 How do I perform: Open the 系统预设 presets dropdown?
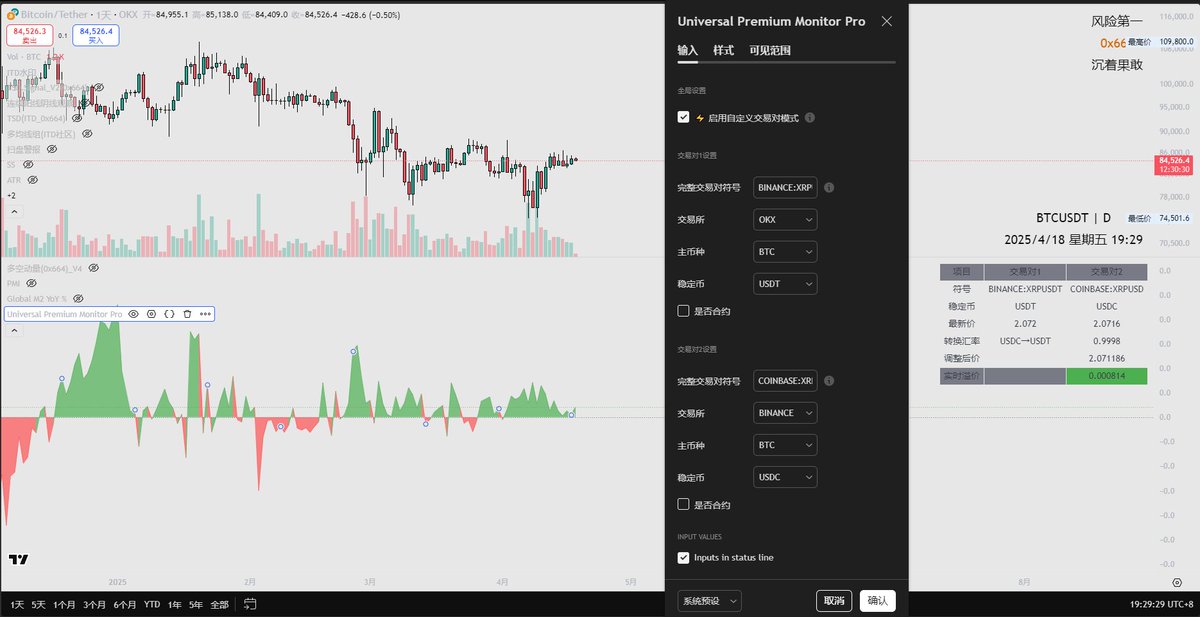(709, 601)
